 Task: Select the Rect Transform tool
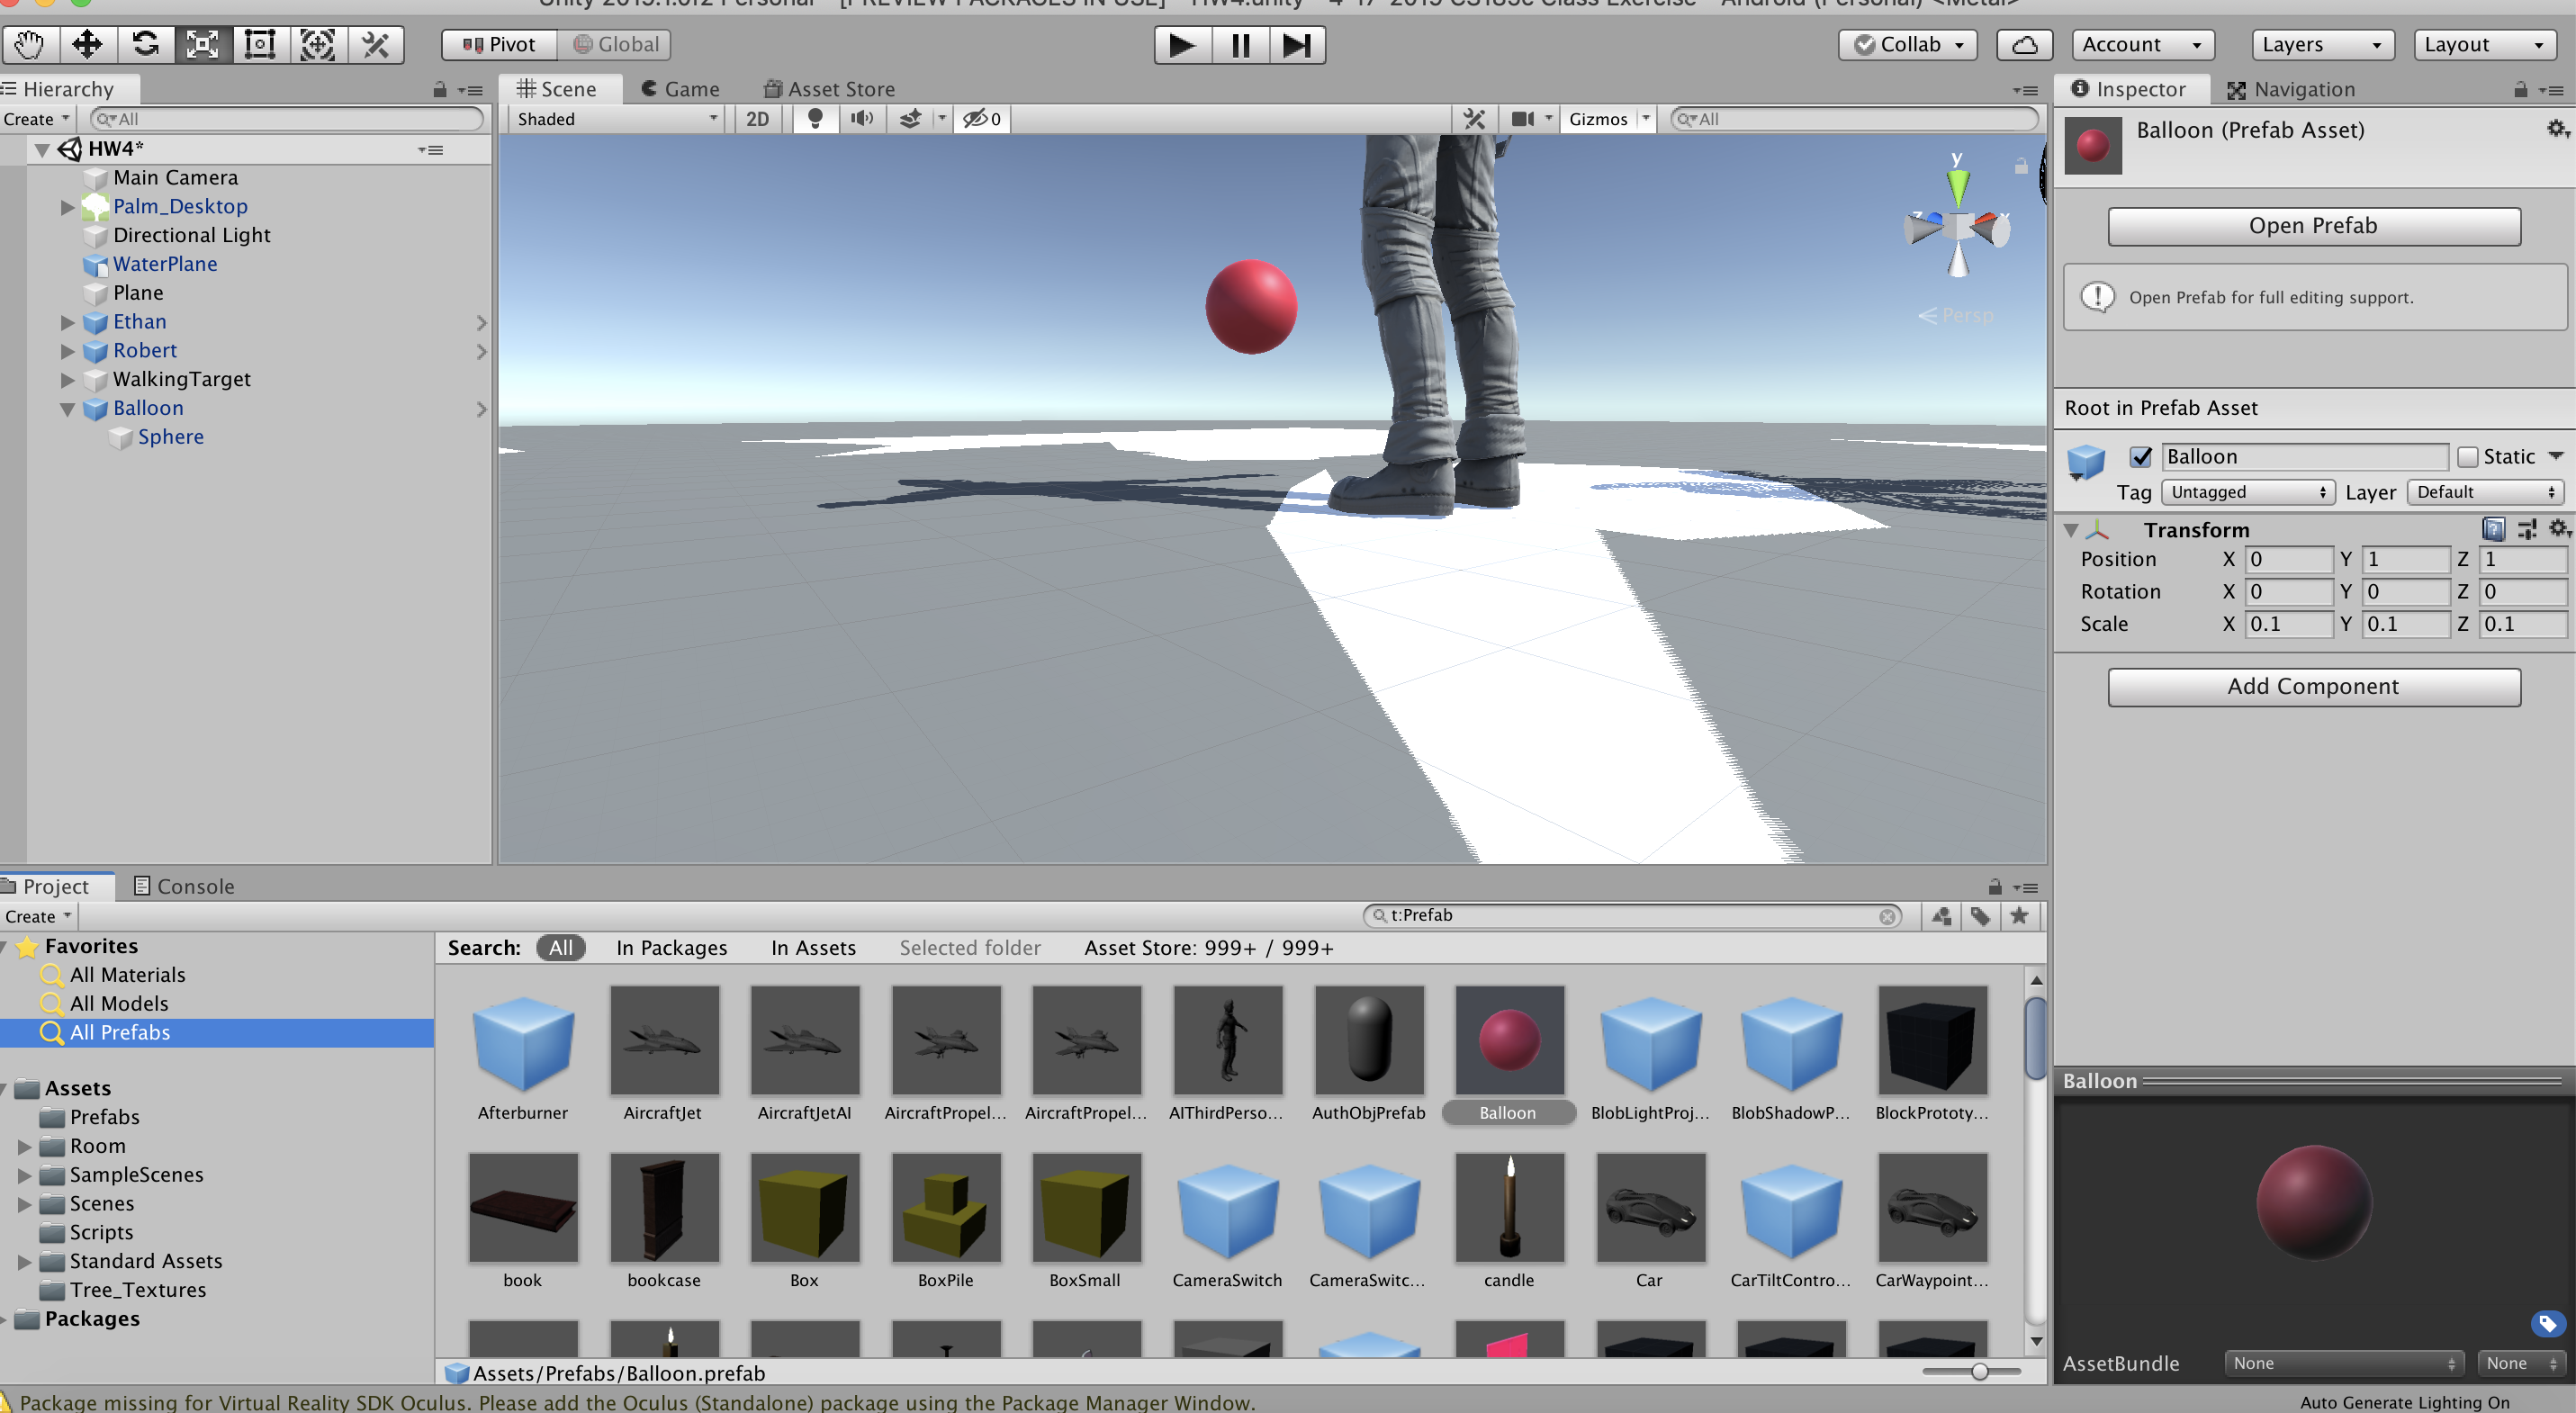pyautogui.click(x=260, y=45)
